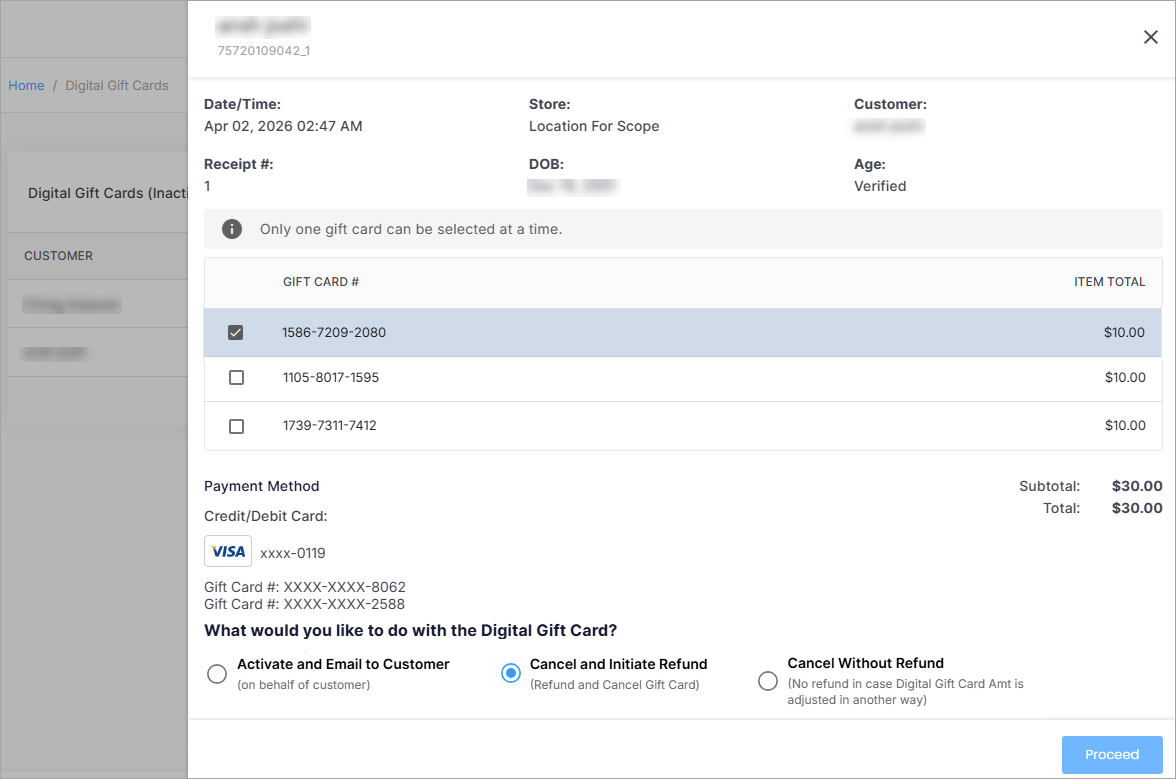Select Cancel and Initiate Refund radio
This screenshot has height=779, width=1176.
[x=511, y=674]
